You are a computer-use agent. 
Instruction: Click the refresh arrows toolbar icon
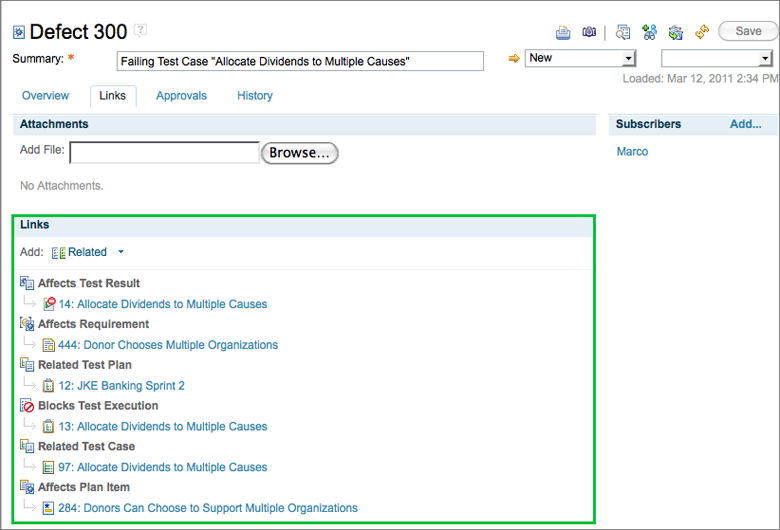point(702,32)
